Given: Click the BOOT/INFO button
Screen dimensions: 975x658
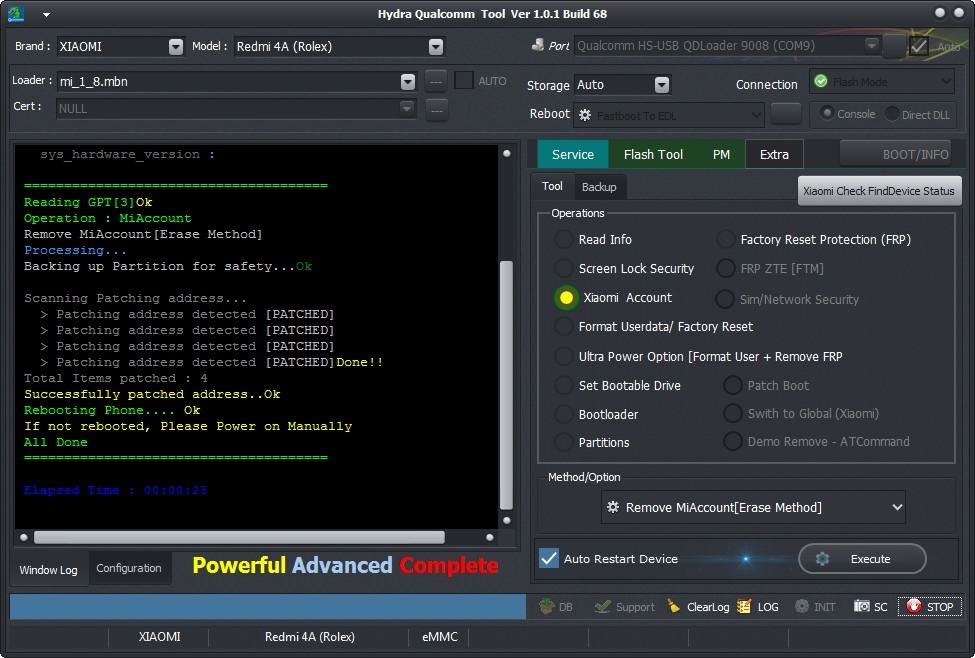Looking at the screenshot, I should pos(897,154).
